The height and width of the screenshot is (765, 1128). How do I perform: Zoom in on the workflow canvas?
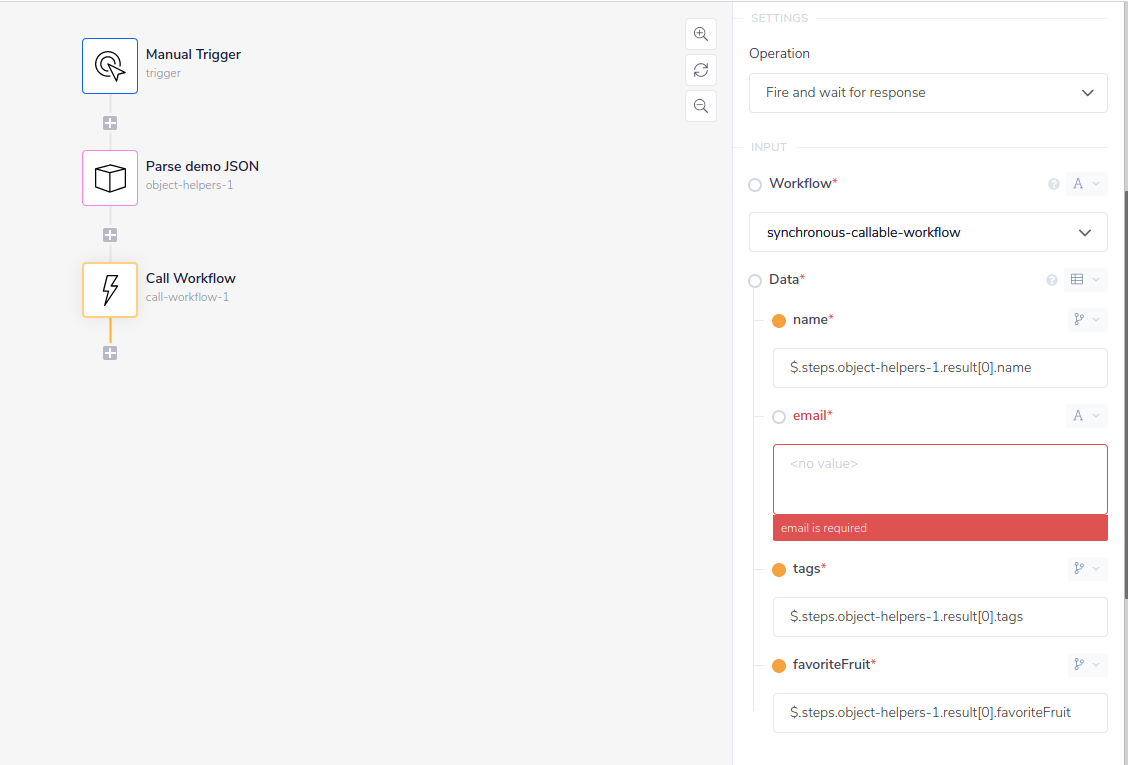pos(700,33)
